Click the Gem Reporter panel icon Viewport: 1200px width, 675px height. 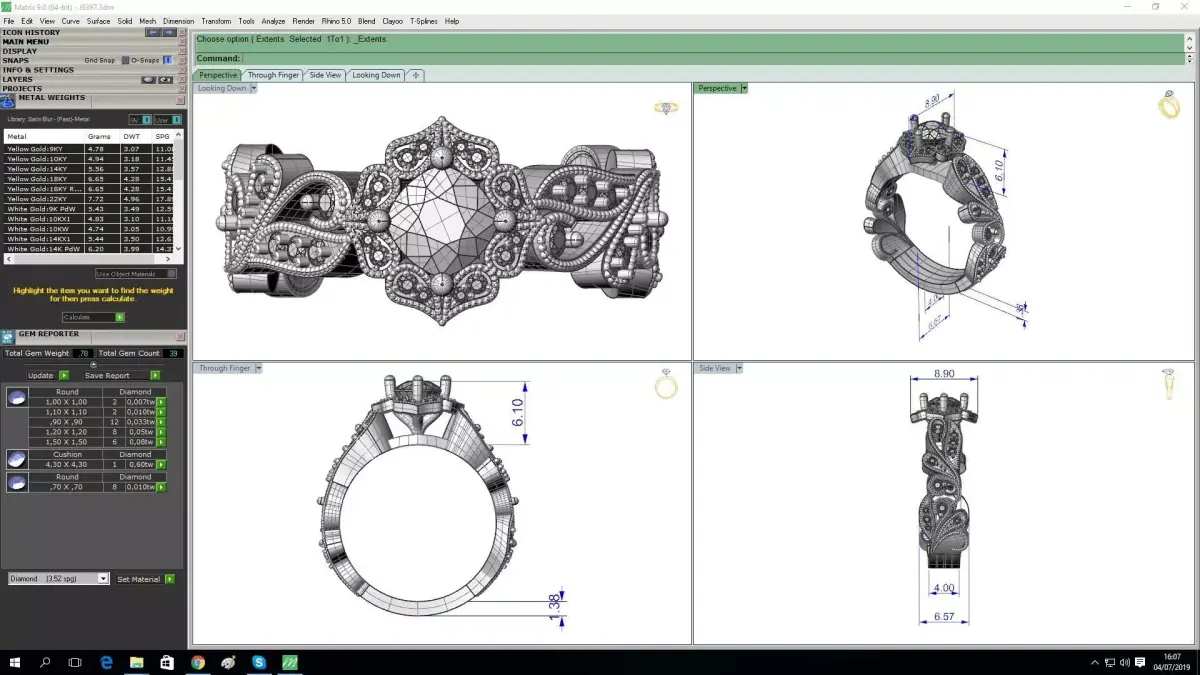coord(9,337)
